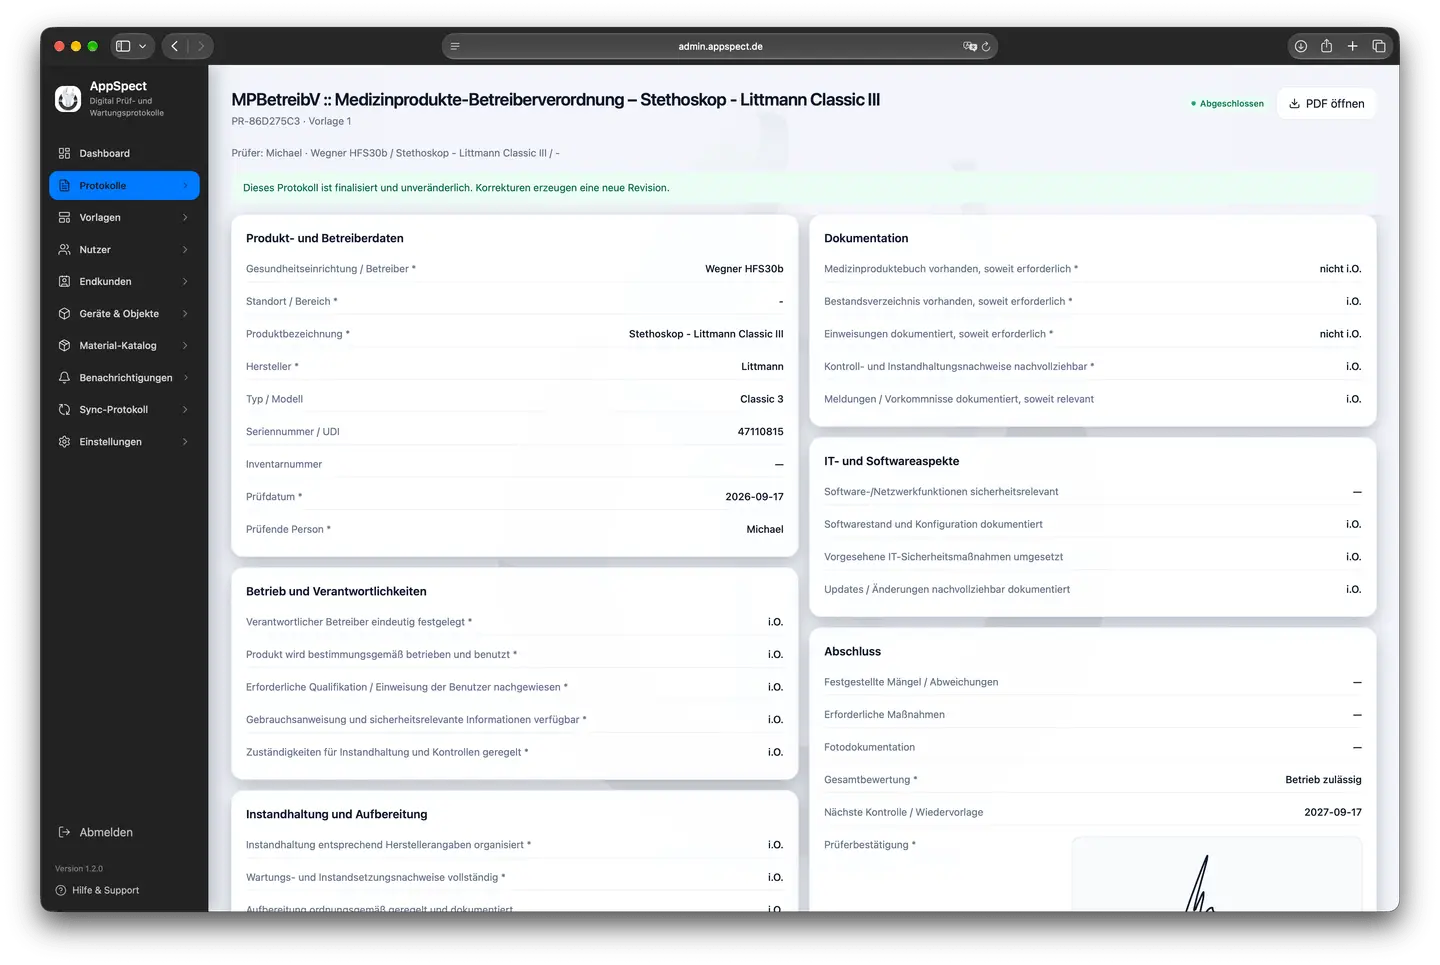Click the Dashboard grid icon

click(64, 154)
